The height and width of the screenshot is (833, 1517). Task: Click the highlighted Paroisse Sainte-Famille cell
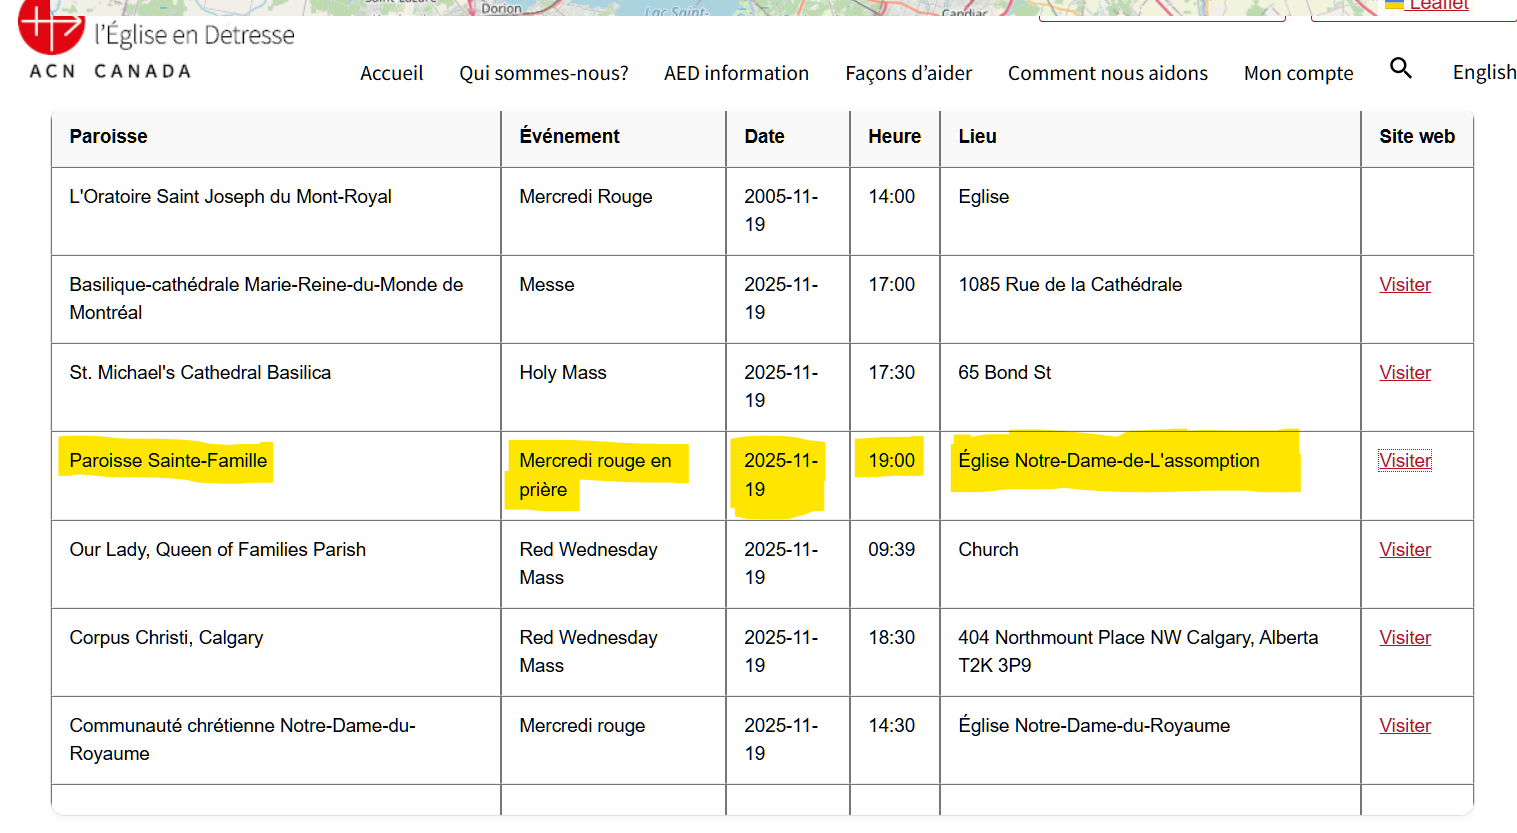pos(168,461)
